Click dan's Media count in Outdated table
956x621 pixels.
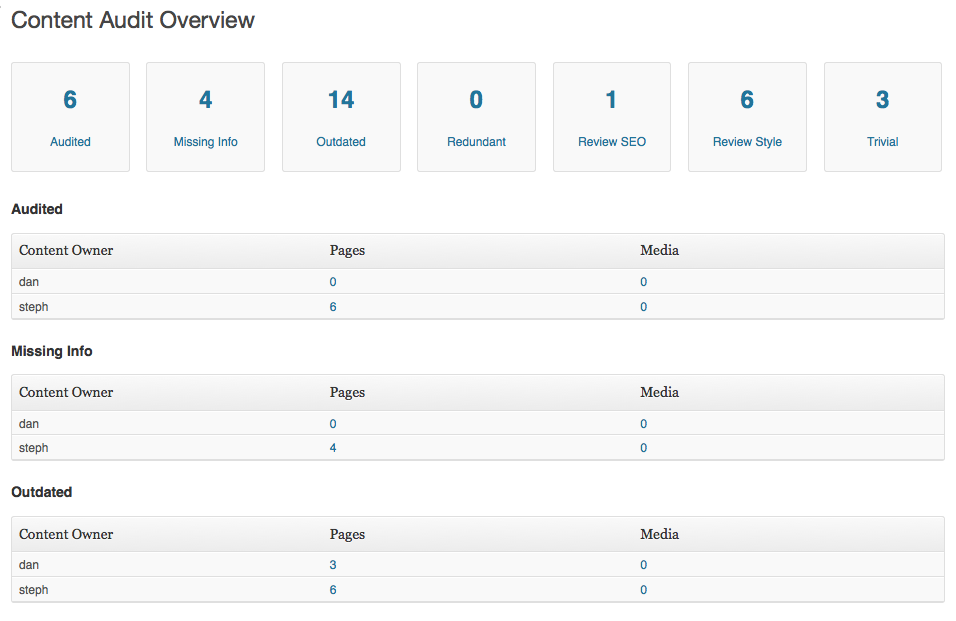644,565
